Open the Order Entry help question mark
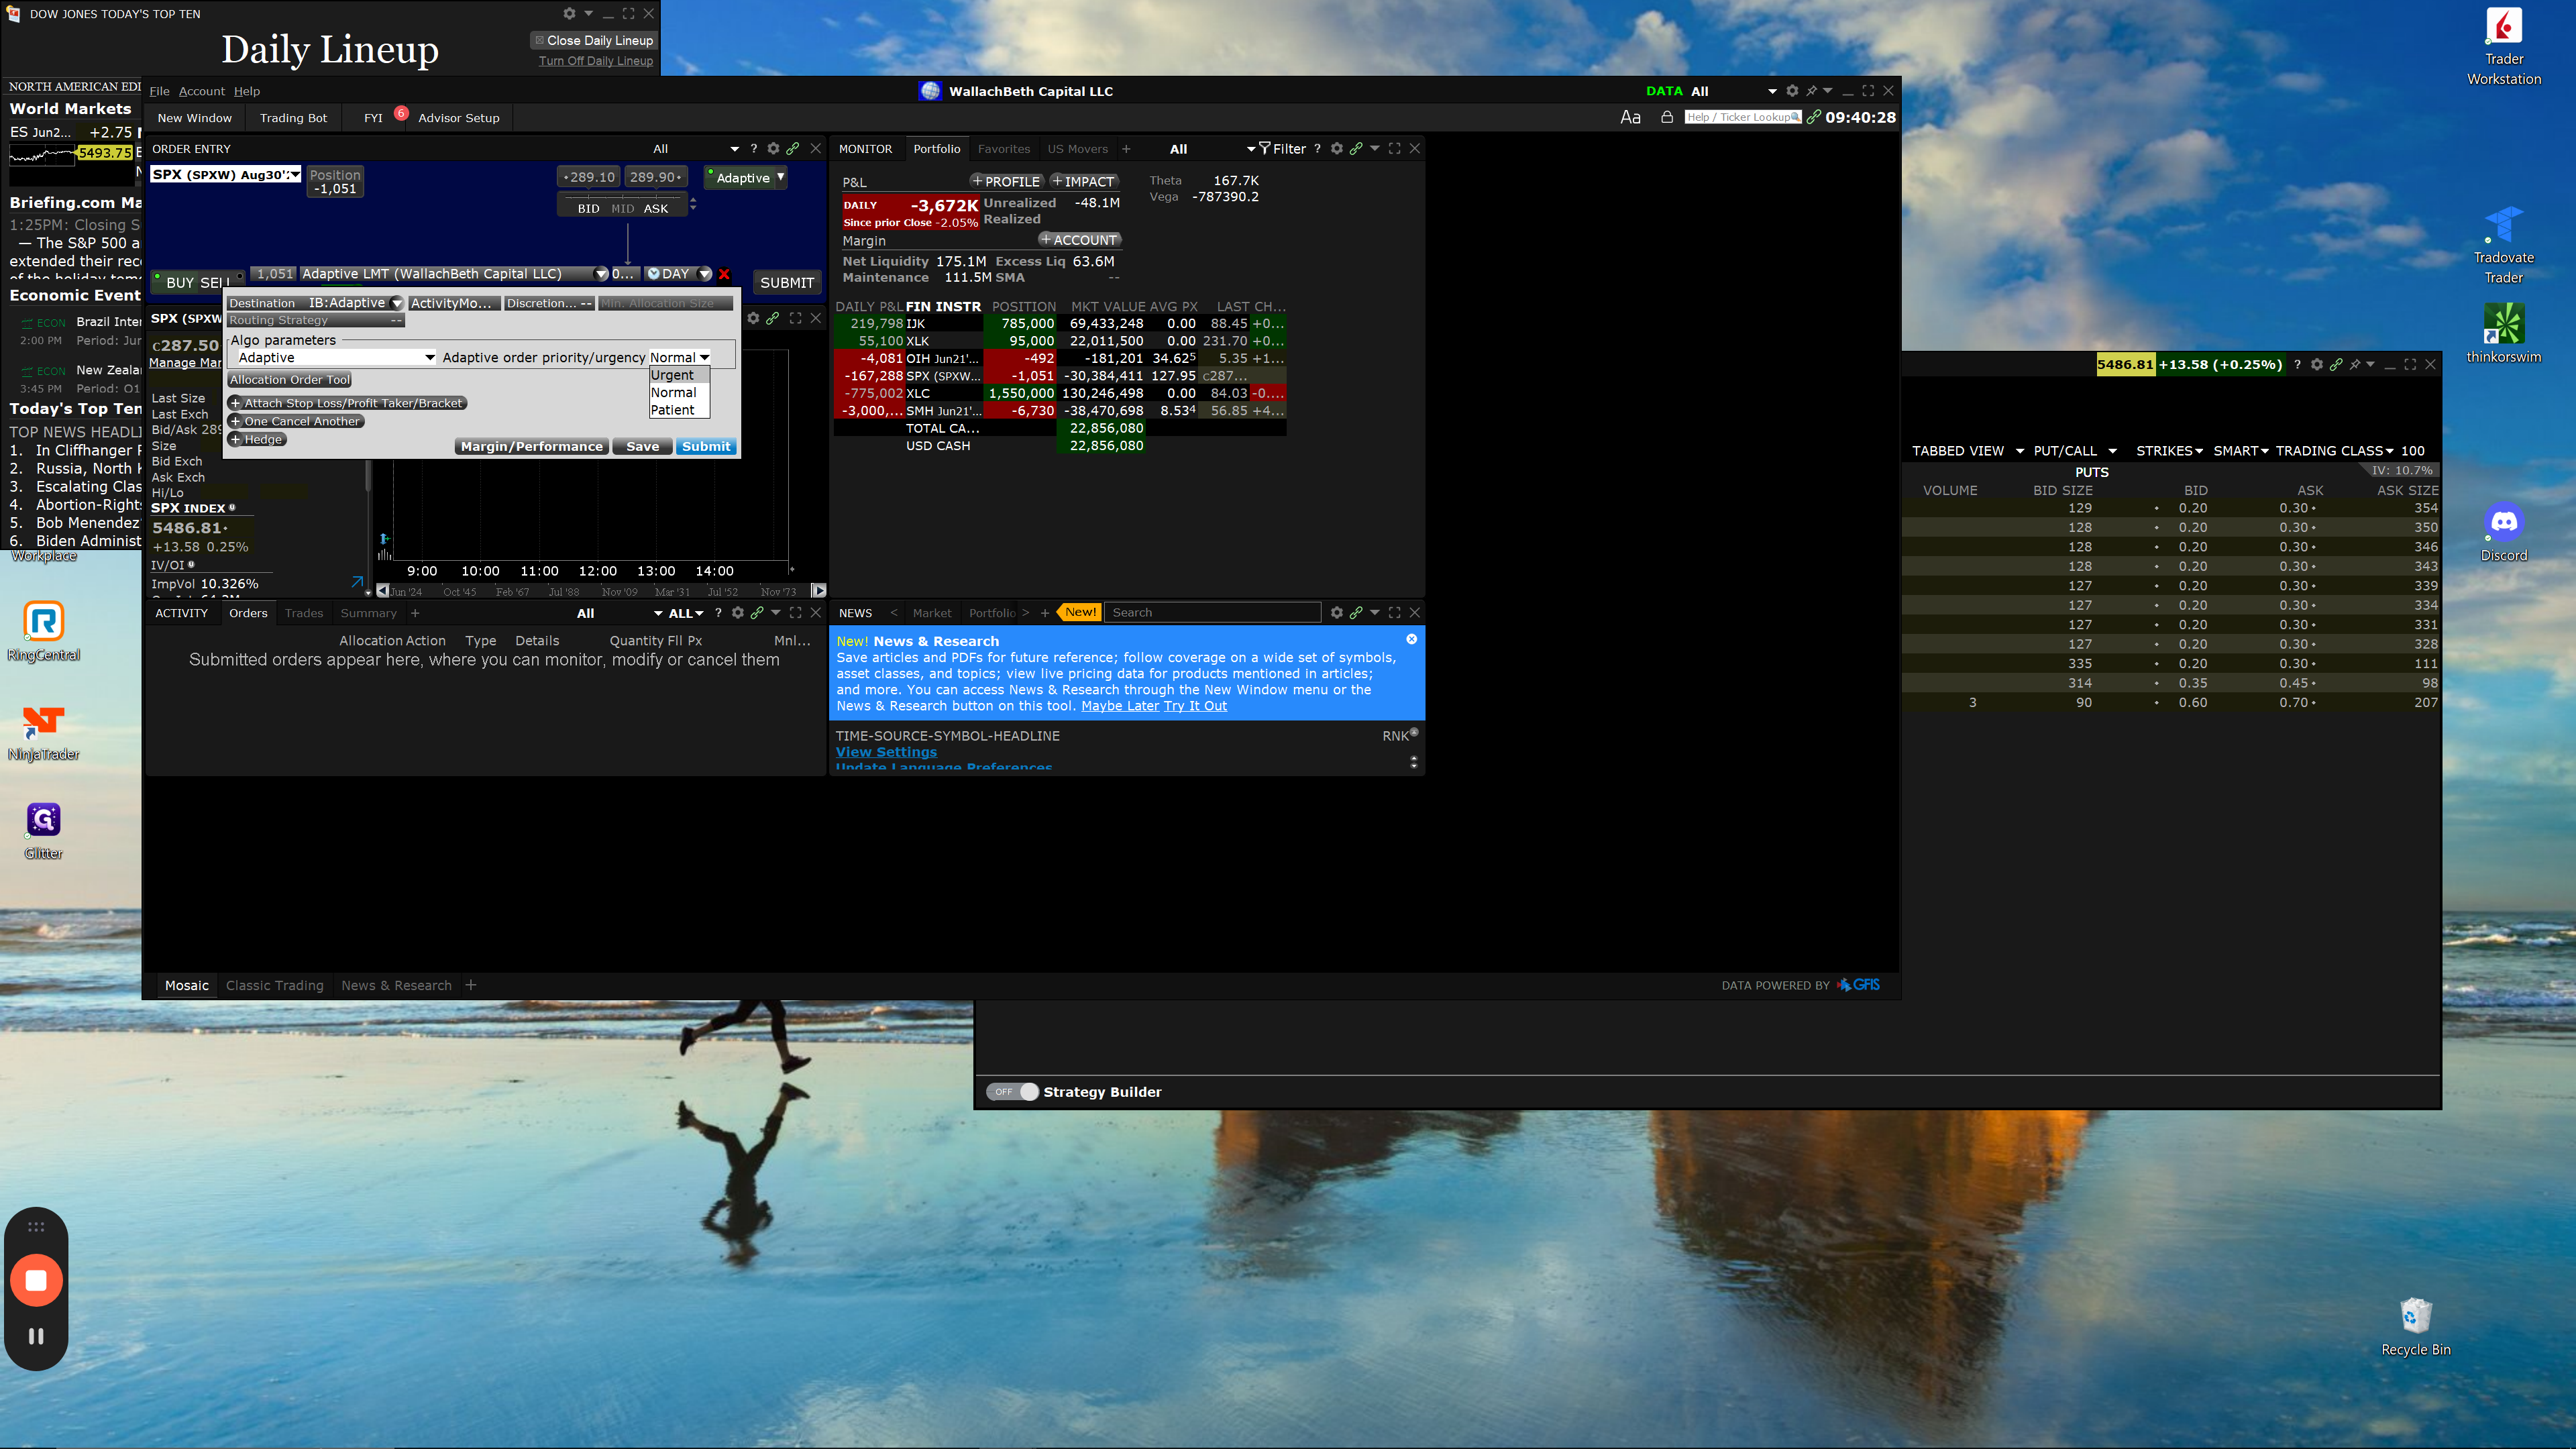2576x1449 pixels. 754,148
